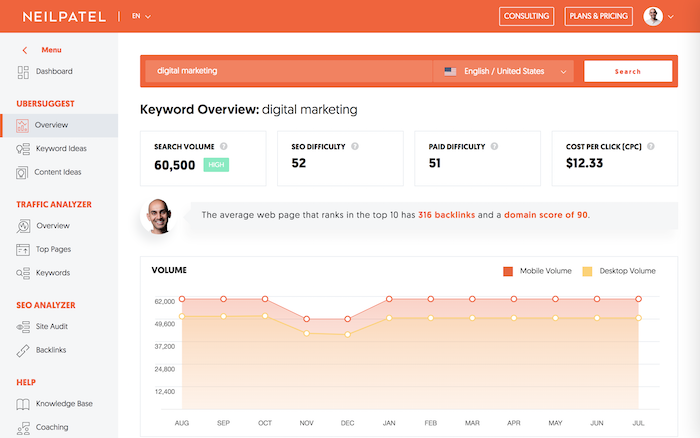Click the SEO difficulty value 52

(299, 163)
